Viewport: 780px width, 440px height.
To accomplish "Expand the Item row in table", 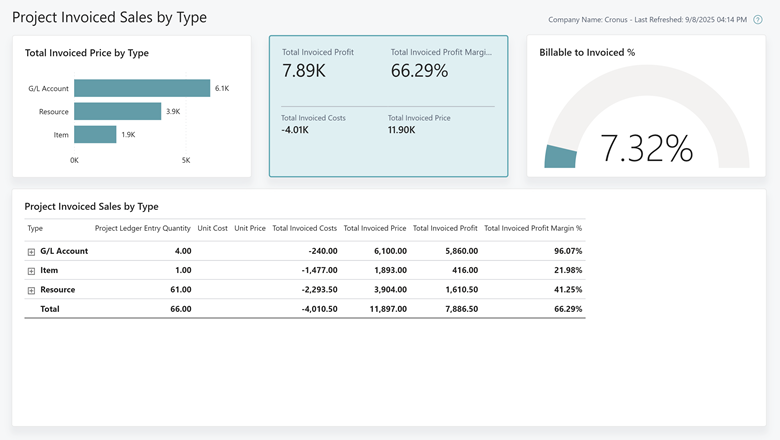I will pyautogui.click(x=31, y=271).
